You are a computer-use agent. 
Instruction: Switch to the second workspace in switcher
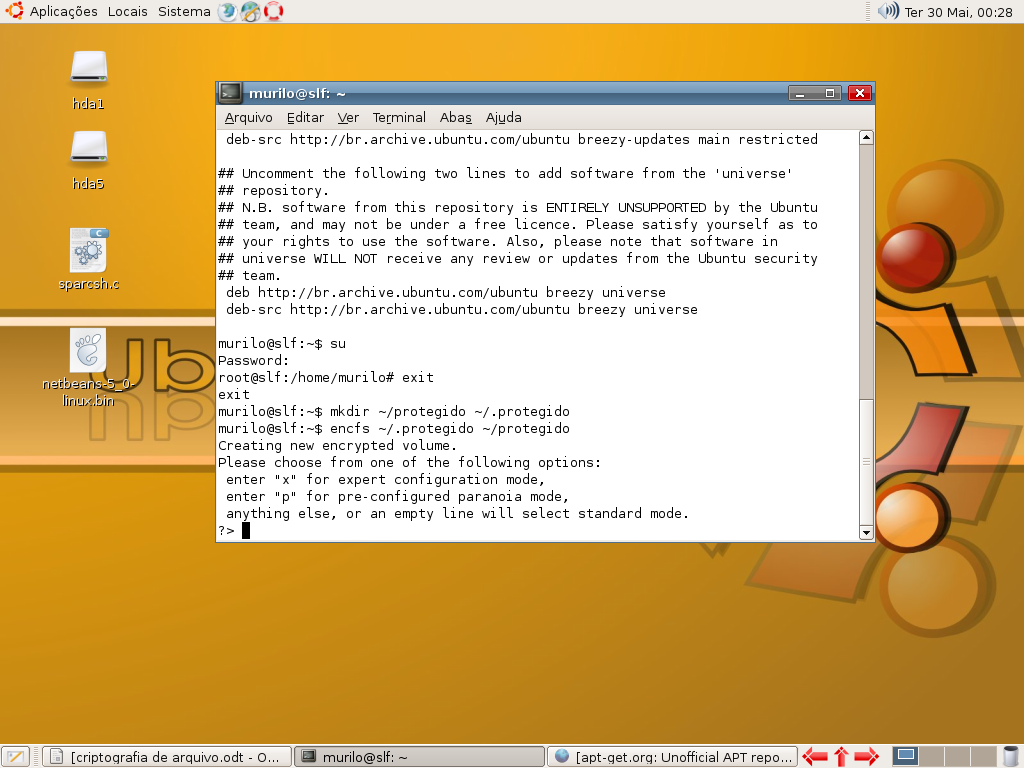point(931,757)
